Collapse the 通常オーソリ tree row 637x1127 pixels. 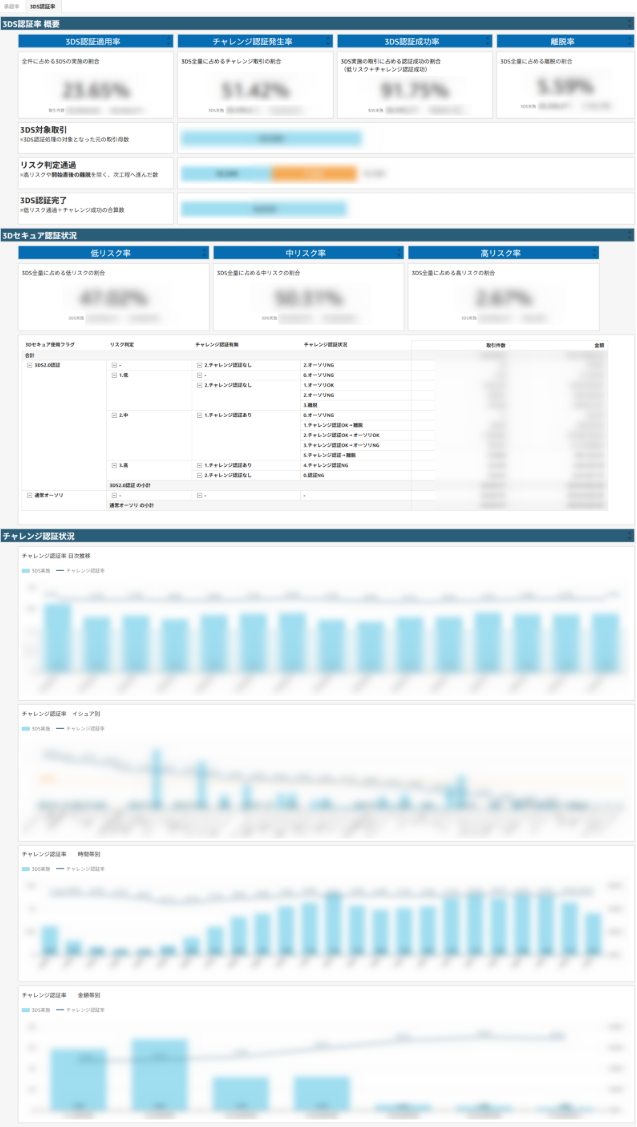pyautogui.click(x=29, y=495)
